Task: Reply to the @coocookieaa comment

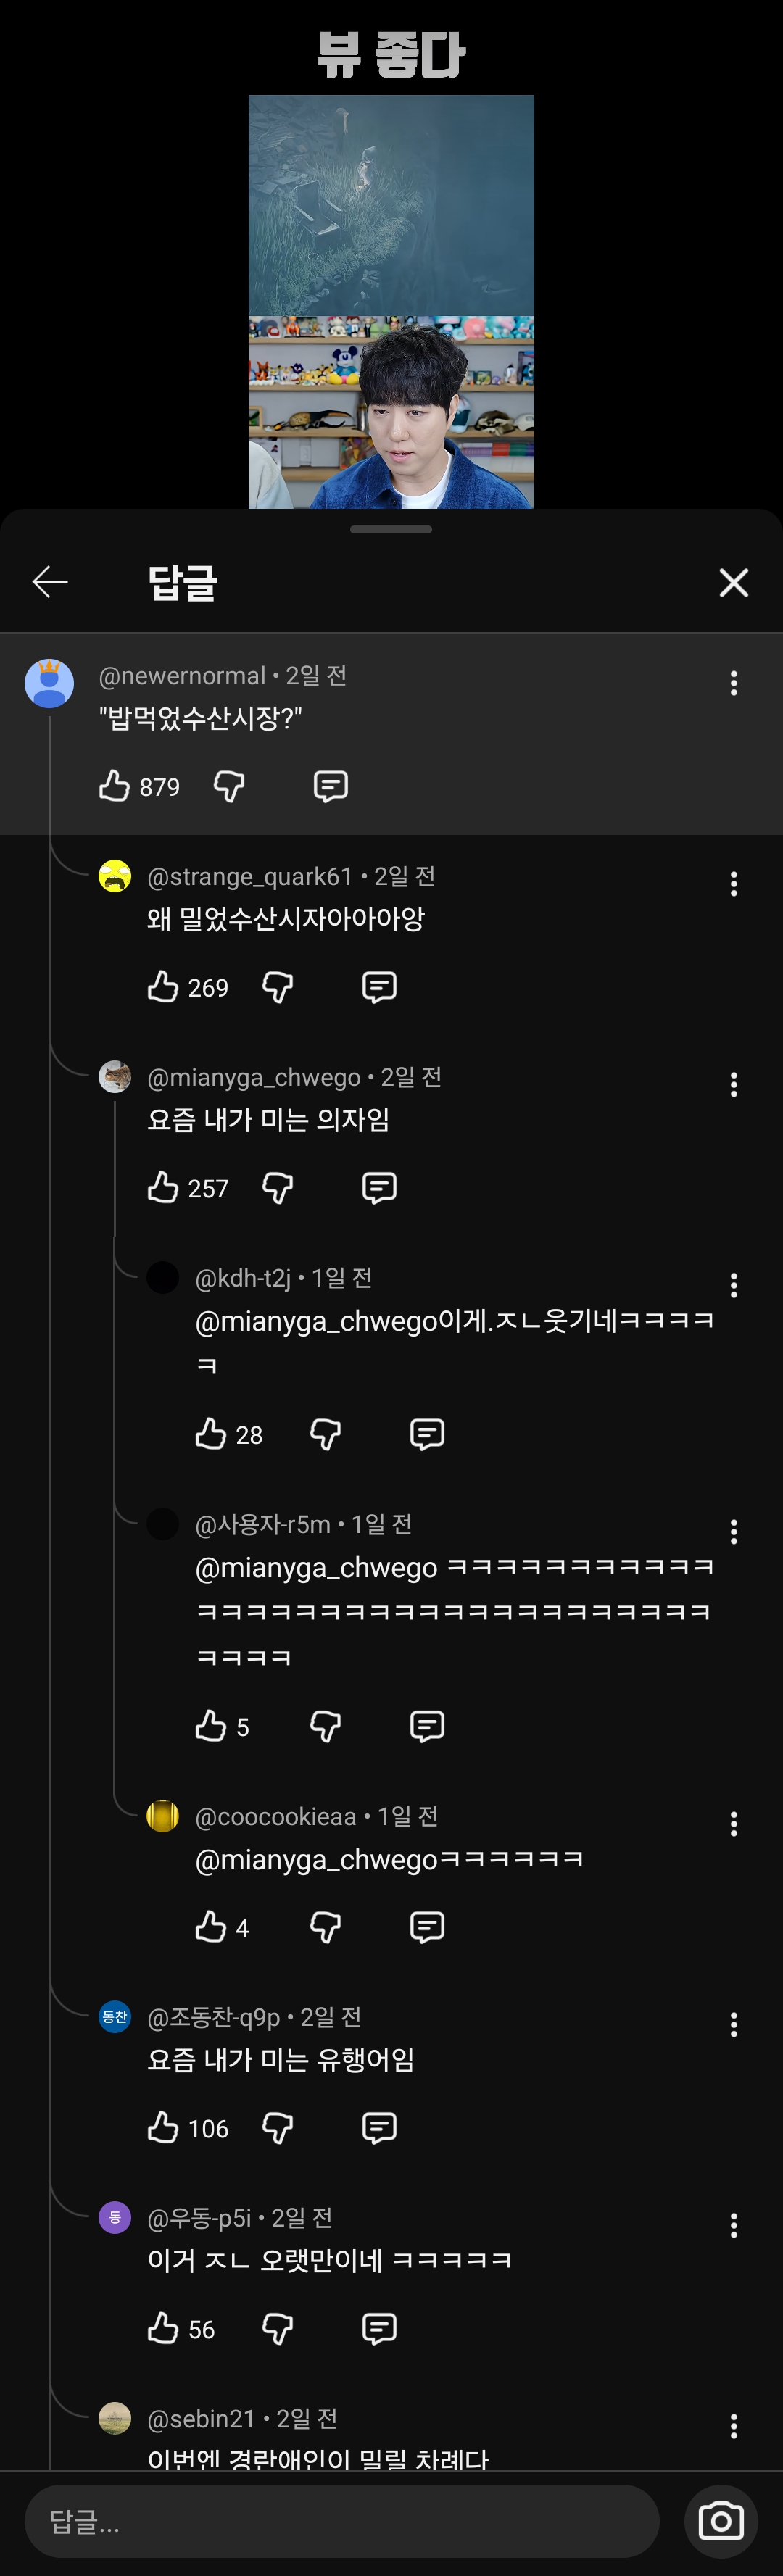Action: (x=427, y=1927)
